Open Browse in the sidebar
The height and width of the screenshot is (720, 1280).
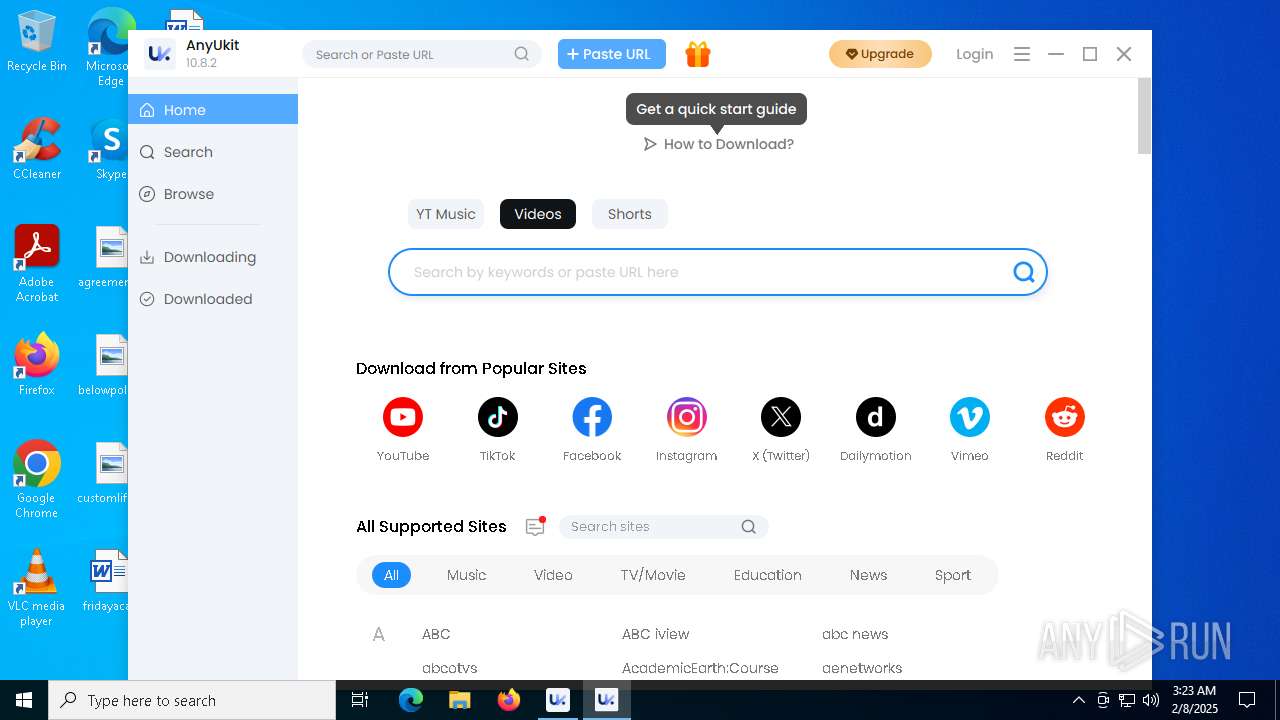pos(213,194)
